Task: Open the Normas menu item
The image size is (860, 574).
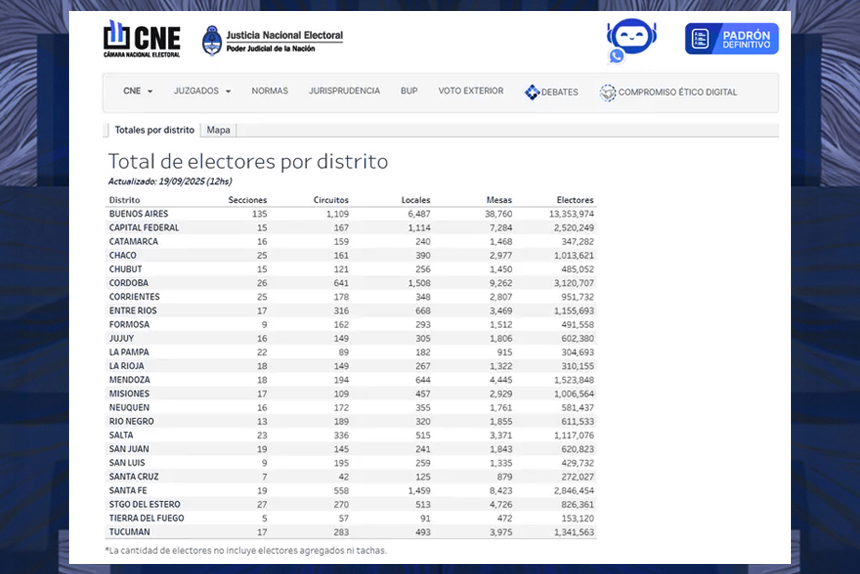Action: coord(269,91)
